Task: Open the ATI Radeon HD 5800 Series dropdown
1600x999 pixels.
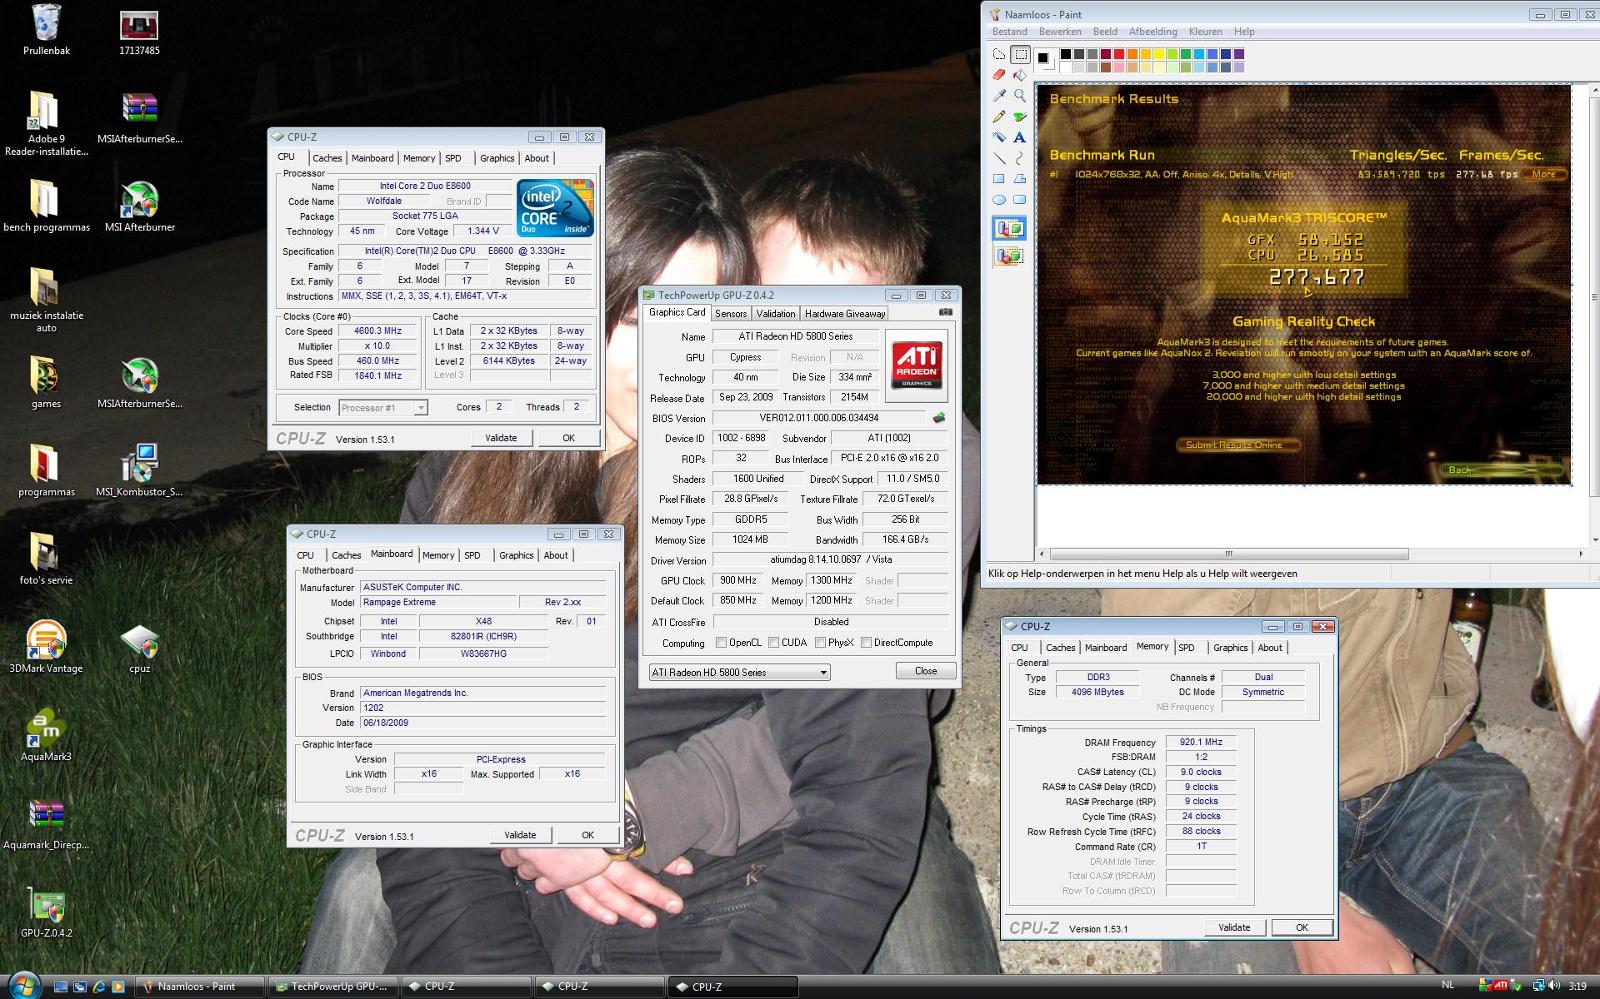Action: pos(739,672)
